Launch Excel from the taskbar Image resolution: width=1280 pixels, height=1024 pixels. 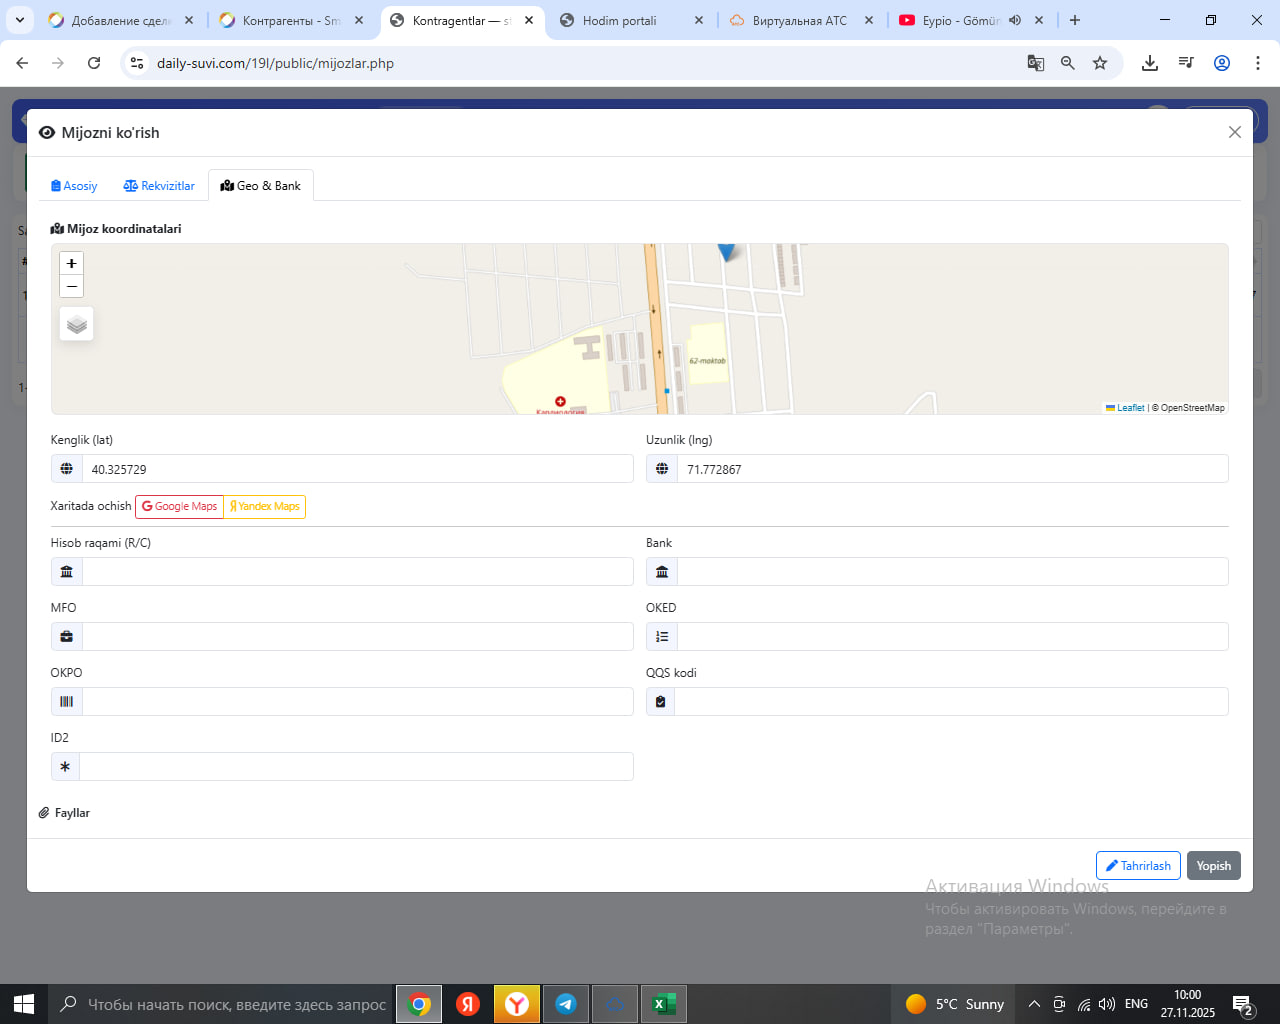[662, 1004]
